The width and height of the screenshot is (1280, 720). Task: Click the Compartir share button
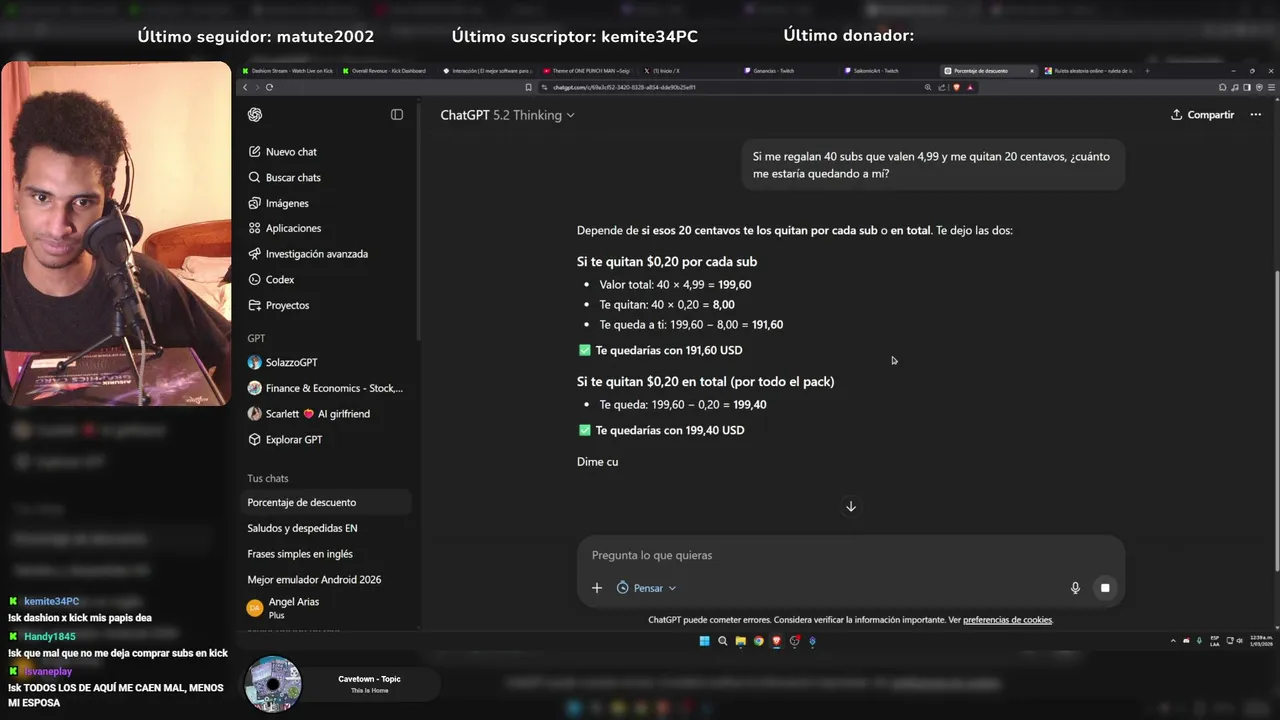(1203, 115)
